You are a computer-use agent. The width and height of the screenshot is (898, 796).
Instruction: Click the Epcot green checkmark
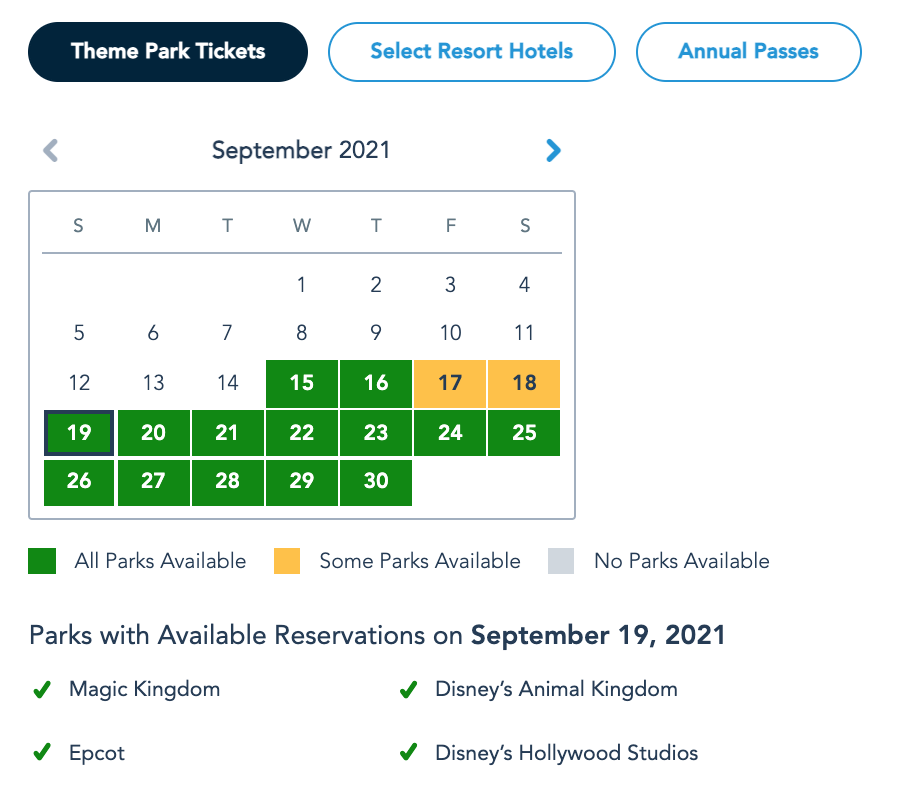(42, 753)
